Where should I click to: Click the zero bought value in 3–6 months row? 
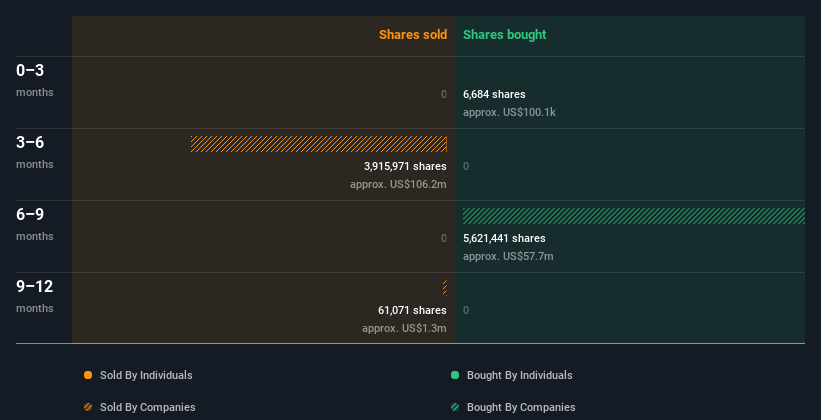(466, 167)
